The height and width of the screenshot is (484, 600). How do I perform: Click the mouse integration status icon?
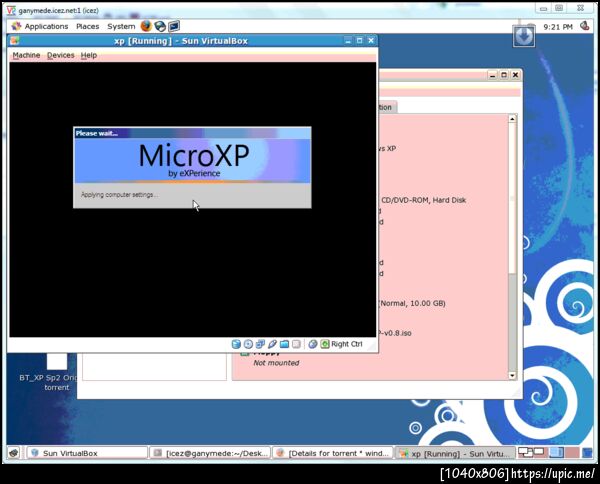313,344
